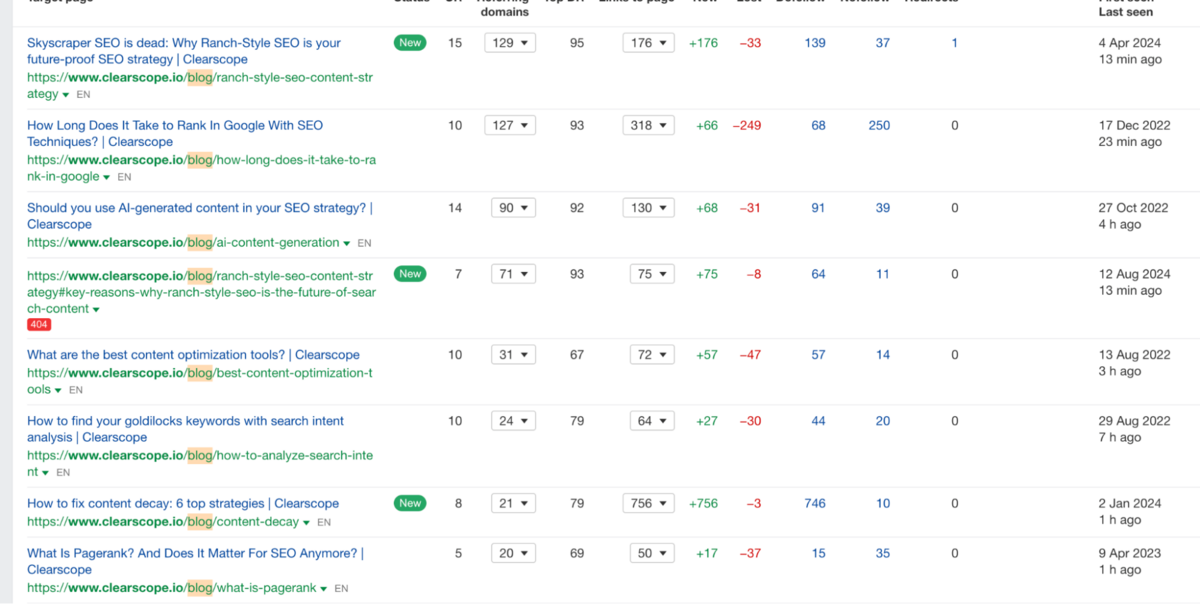Expand the caret beside the what-is-pagerank URL
This screenshot has width=1200, height=604.
tap(324, 589)
